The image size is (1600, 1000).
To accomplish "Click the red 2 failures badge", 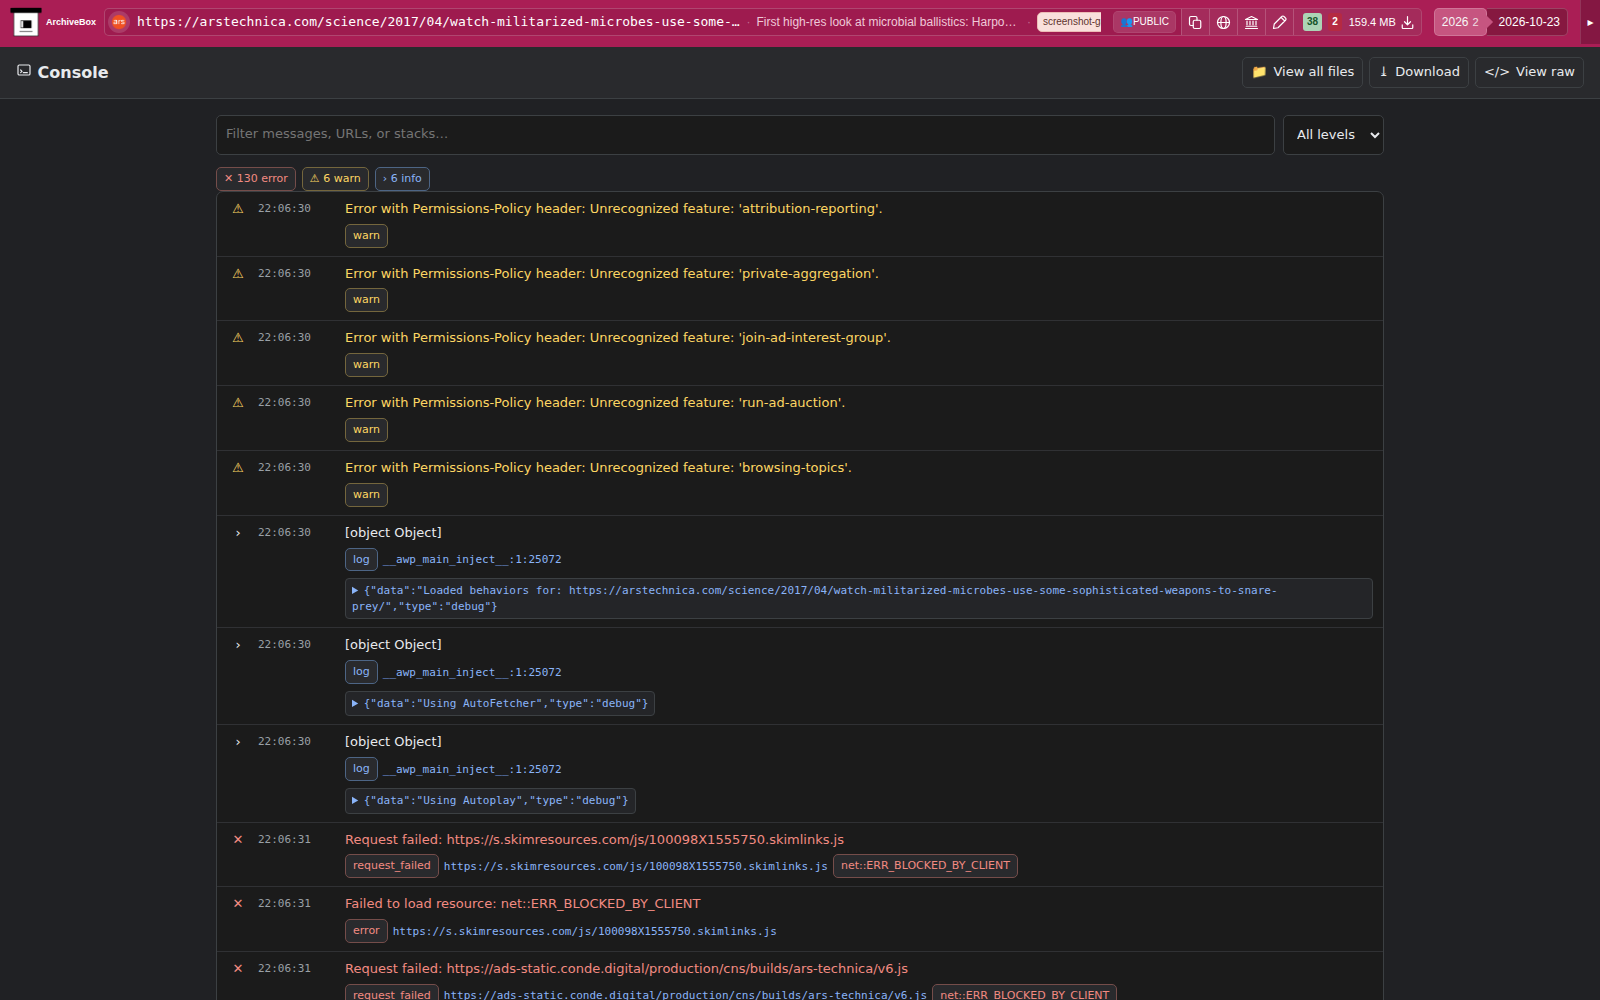I will point(1334,22).
